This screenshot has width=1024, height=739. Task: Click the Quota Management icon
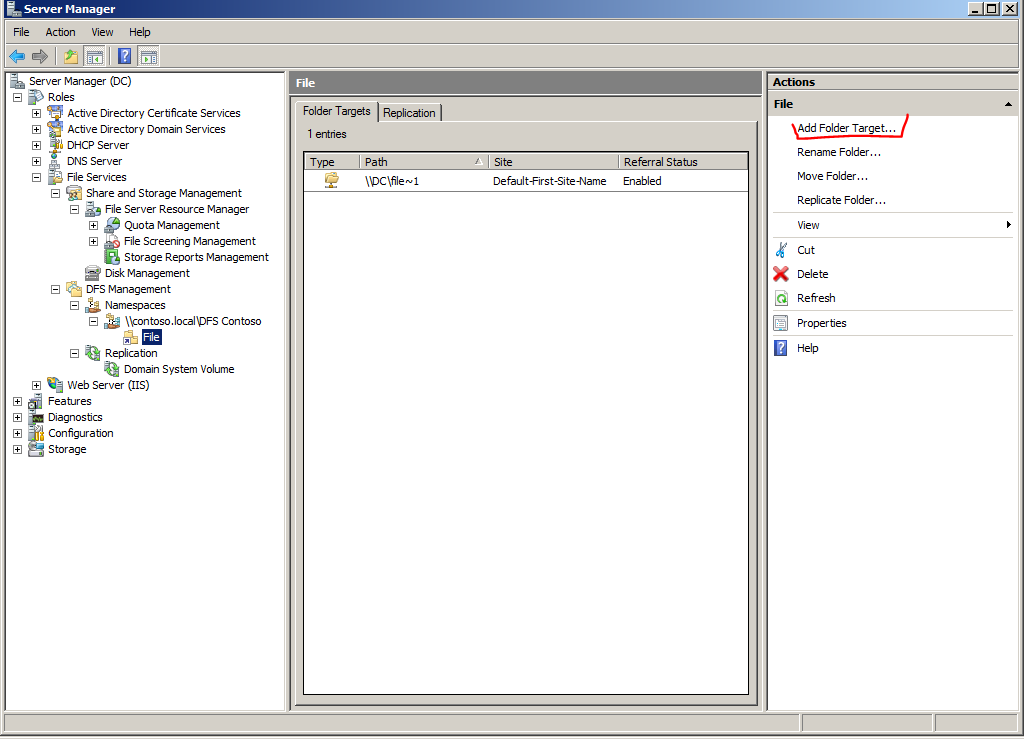[112, 225]
